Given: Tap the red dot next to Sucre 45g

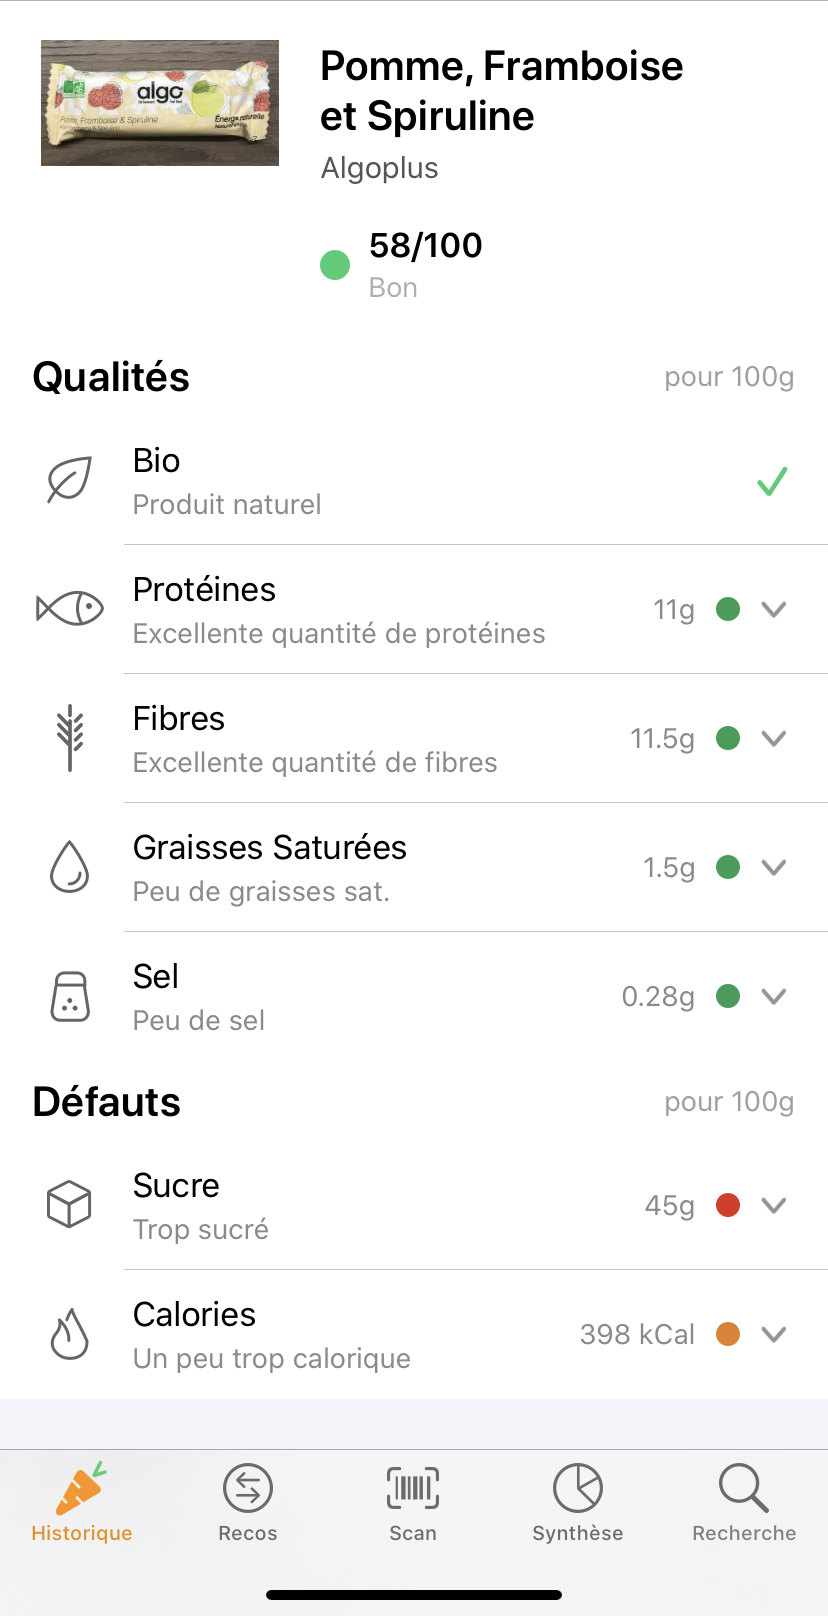Looking at the screenshot, I should click(x=728, y=1205).
